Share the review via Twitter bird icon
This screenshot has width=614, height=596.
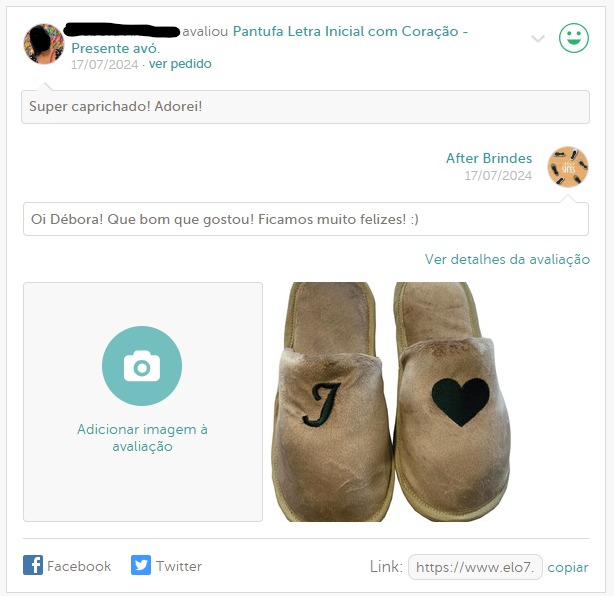pos(141,565)
